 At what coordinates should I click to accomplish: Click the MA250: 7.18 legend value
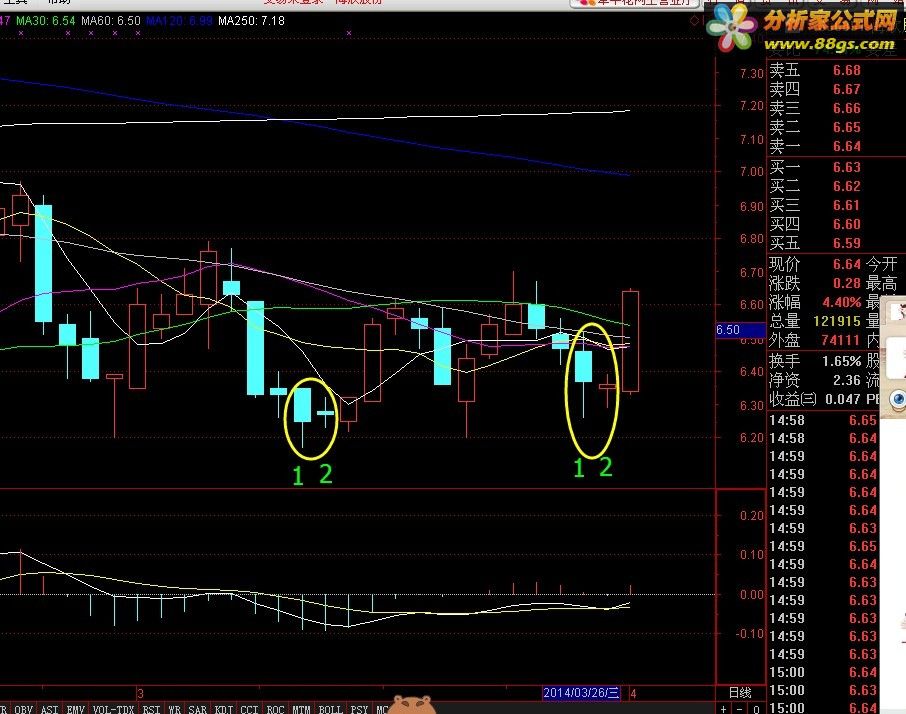251,21
